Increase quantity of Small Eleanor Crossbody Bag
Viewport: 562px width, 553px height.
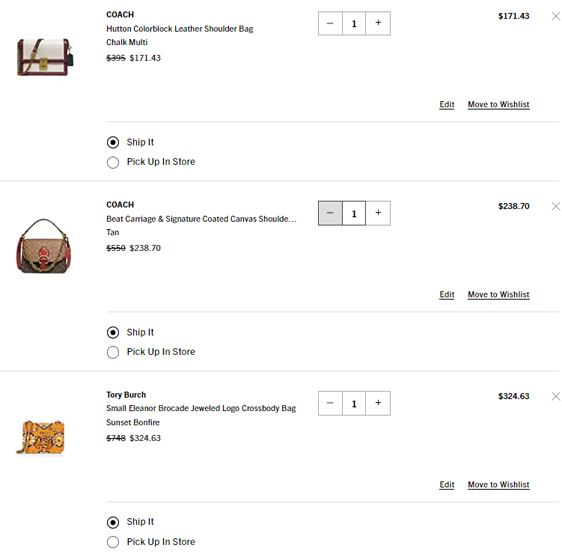click(x=378, y=403)
